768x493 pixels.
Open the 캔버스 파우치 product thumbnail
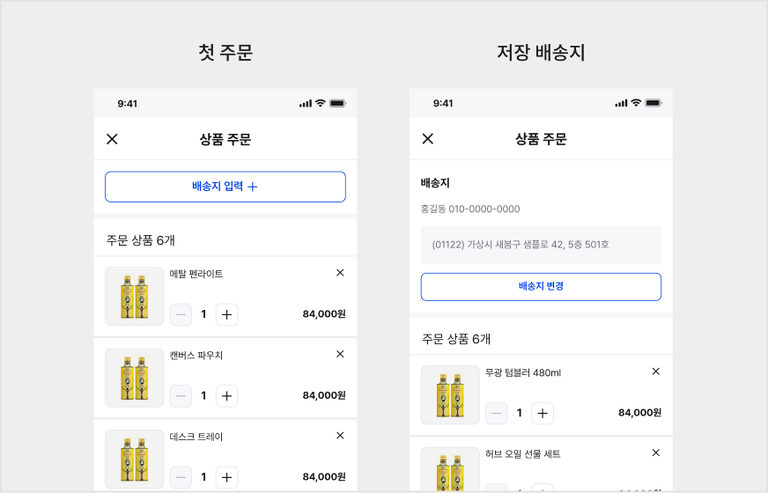pyautogui.click(x=134, y=377)
